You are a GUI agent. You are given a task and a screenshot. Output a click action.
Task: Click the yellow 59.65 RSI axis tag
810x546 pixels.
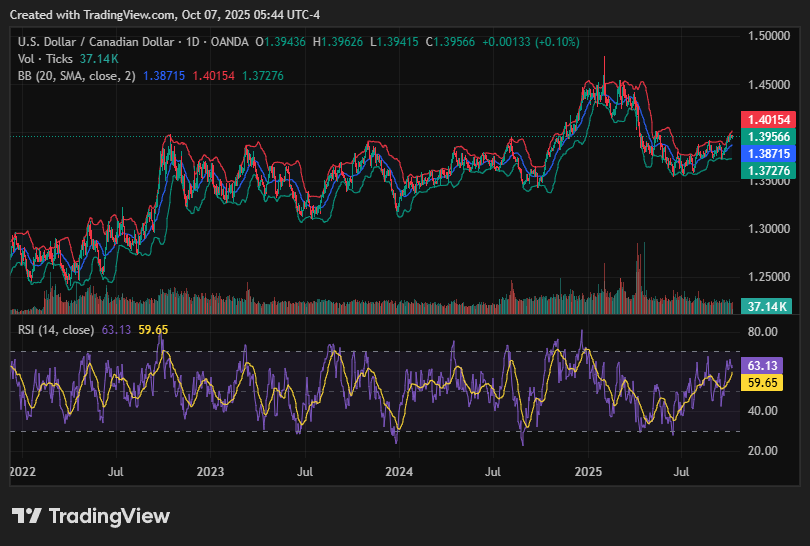(x=765, y=383)
